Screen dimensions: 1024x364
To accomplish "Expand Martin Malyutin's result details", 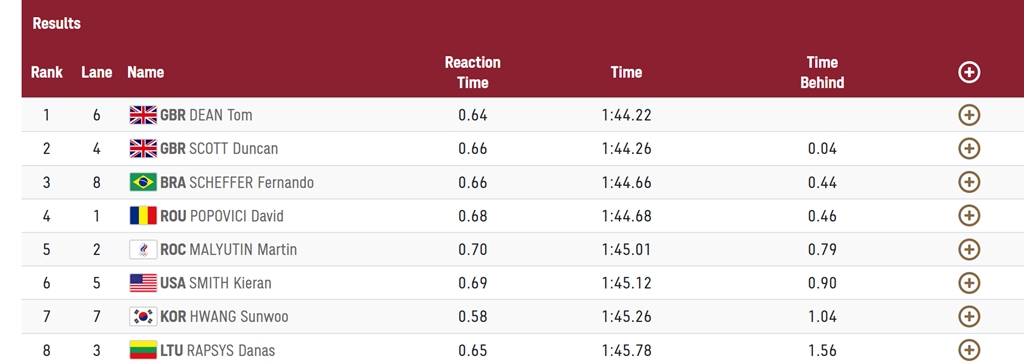I will click(968, 249).
